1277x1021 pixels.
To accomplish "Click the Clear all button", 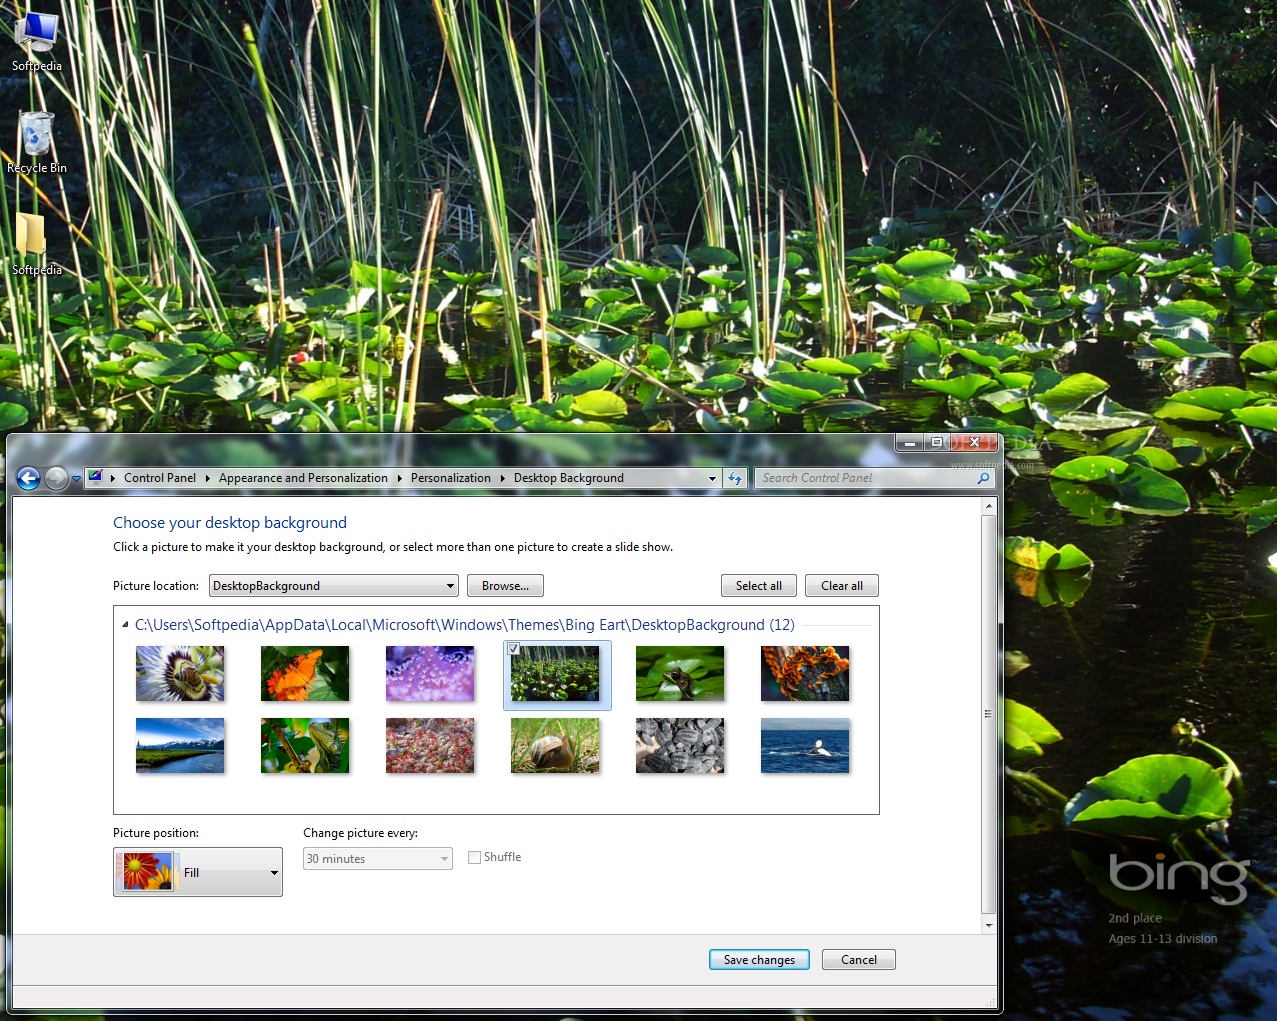I will click(842, 586).
